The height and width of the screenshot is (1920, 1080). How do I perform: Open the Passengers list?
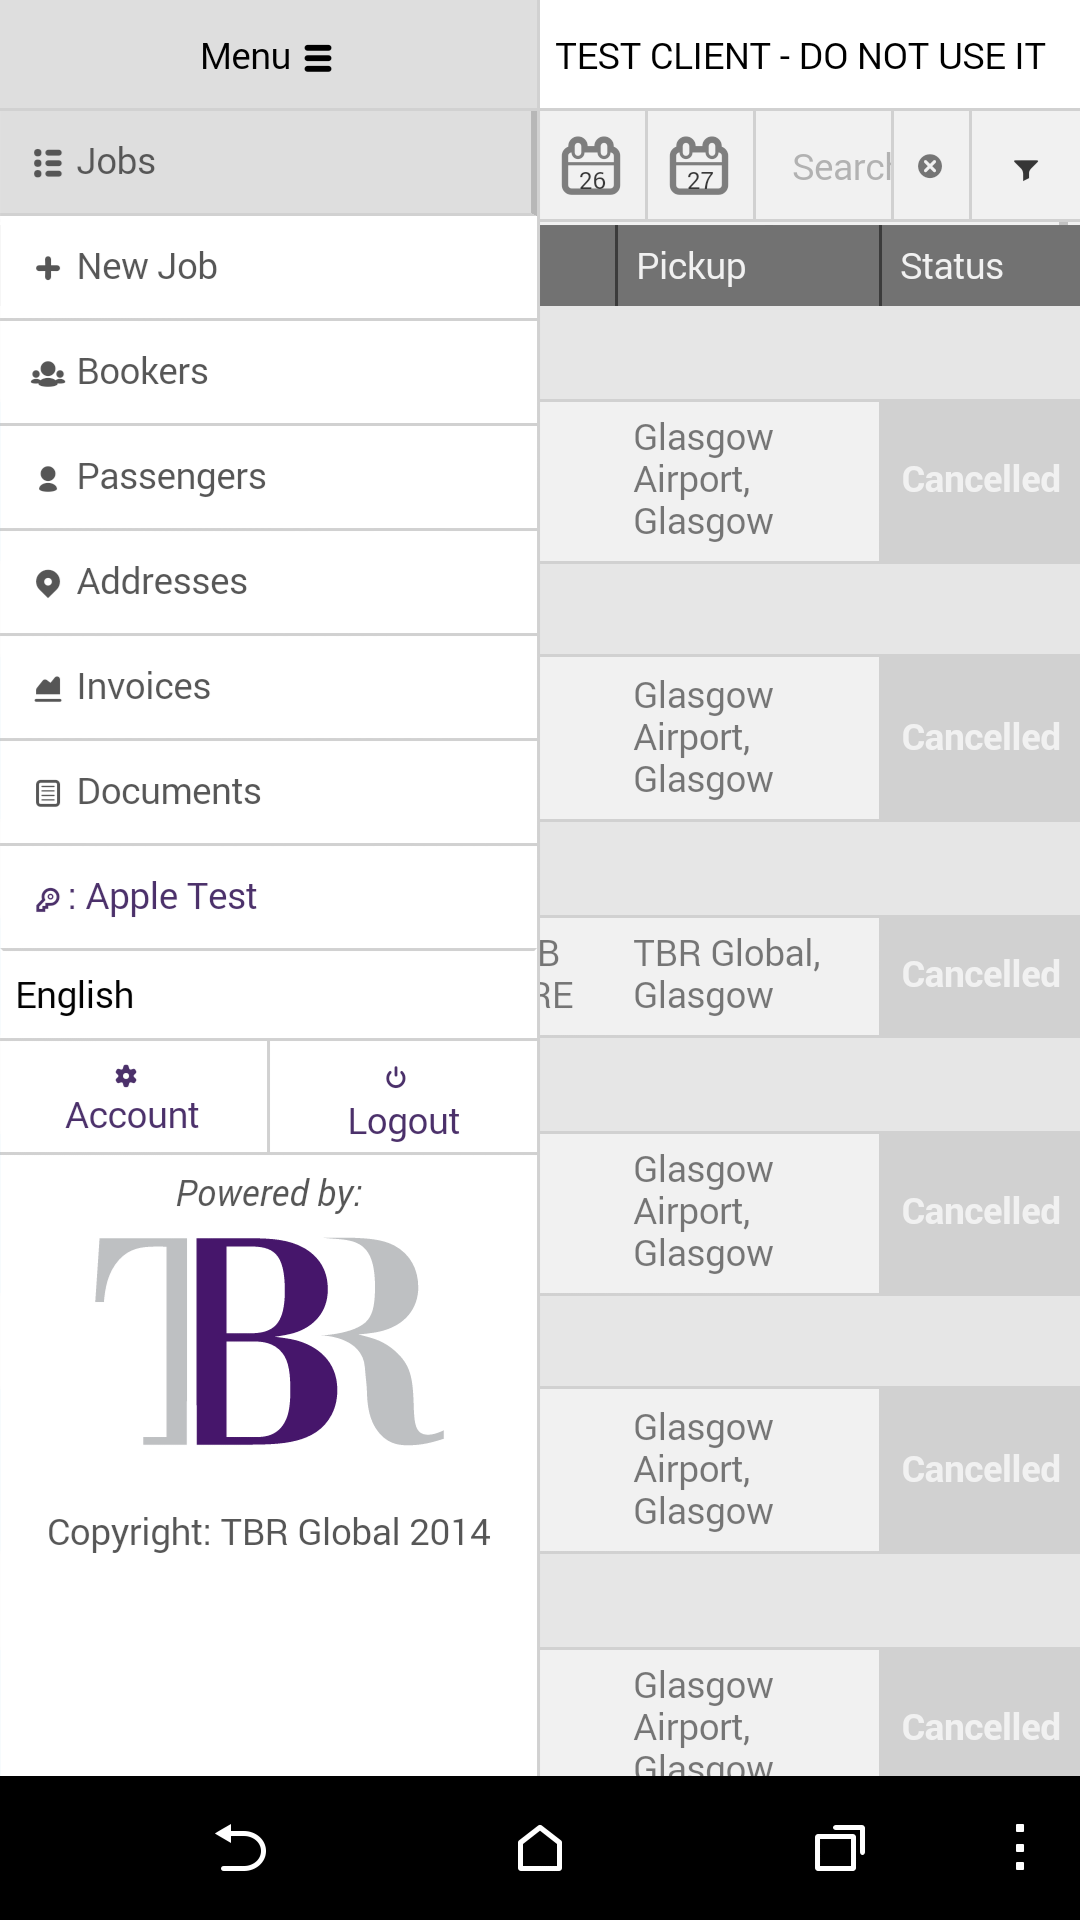[x=268, y=477]
